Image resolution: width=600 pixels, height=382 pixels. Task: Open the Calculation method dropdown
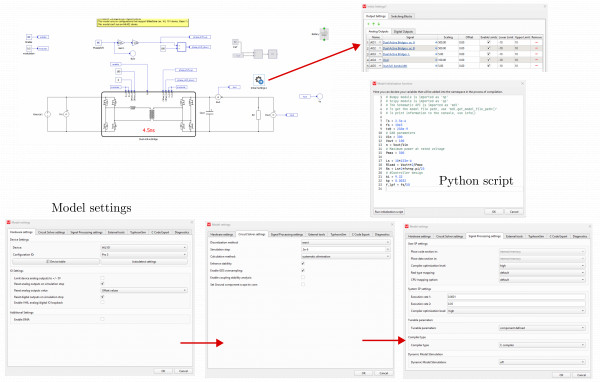(x=346, y=256)
